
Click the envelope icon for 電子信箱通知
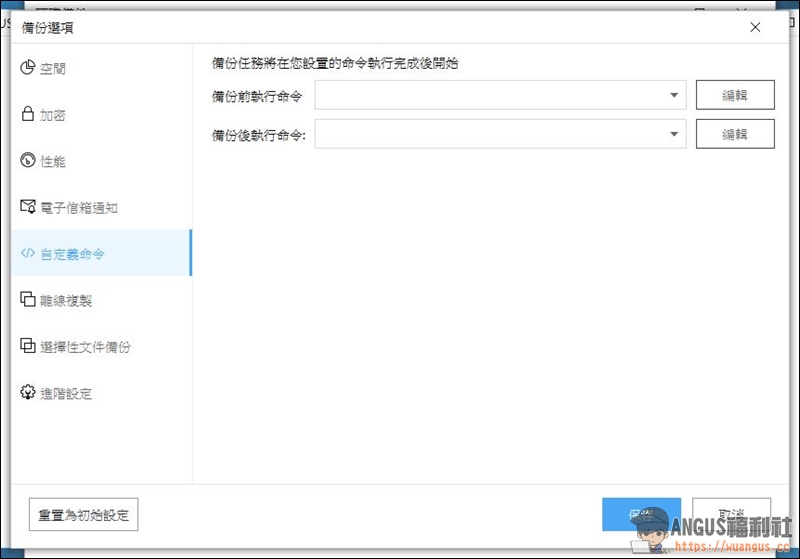(x=27, y=207)
